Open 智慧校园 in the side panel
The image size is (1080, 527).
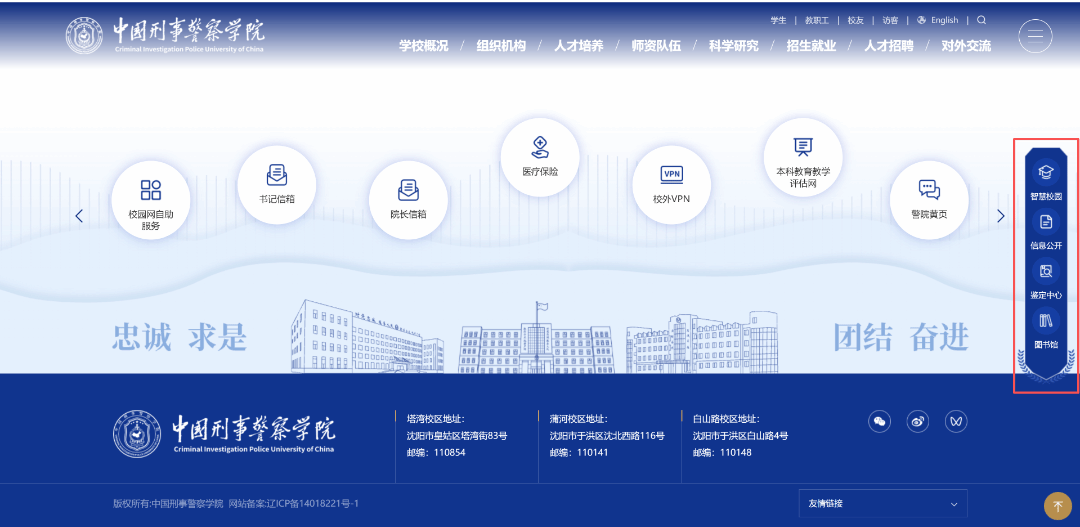1046,173
